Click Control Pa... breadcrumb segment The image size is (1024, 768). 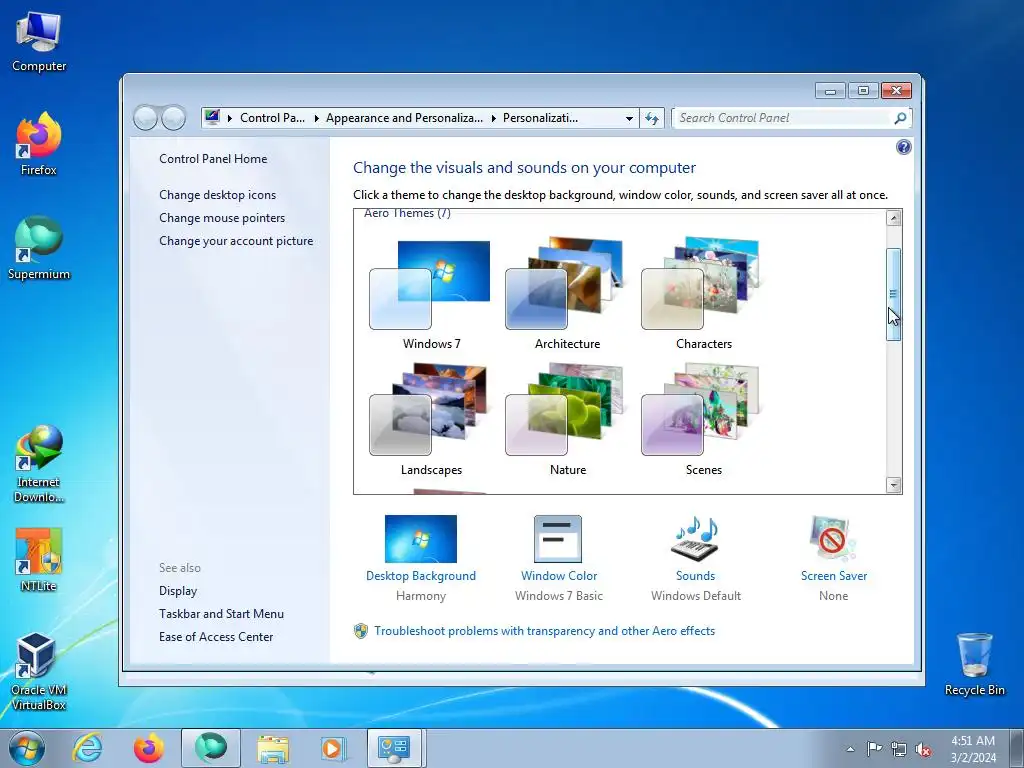(272, 118)
